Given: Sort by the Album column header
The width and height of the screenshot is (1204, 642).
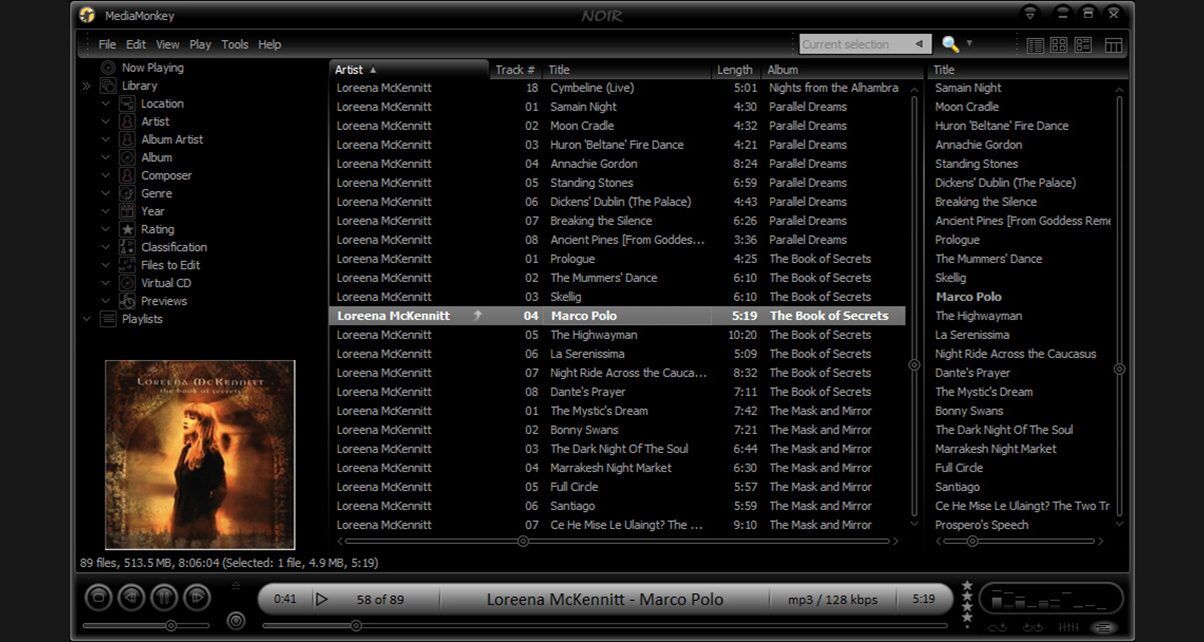Looking at the screenshot, I should (x=842, y=70).
